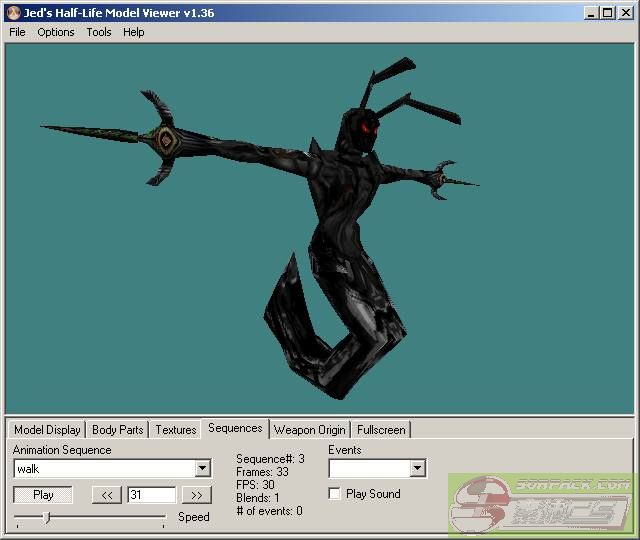Click the 'Frames: 33' text
This screenshot has width=640, height=540.
[262, 472]
